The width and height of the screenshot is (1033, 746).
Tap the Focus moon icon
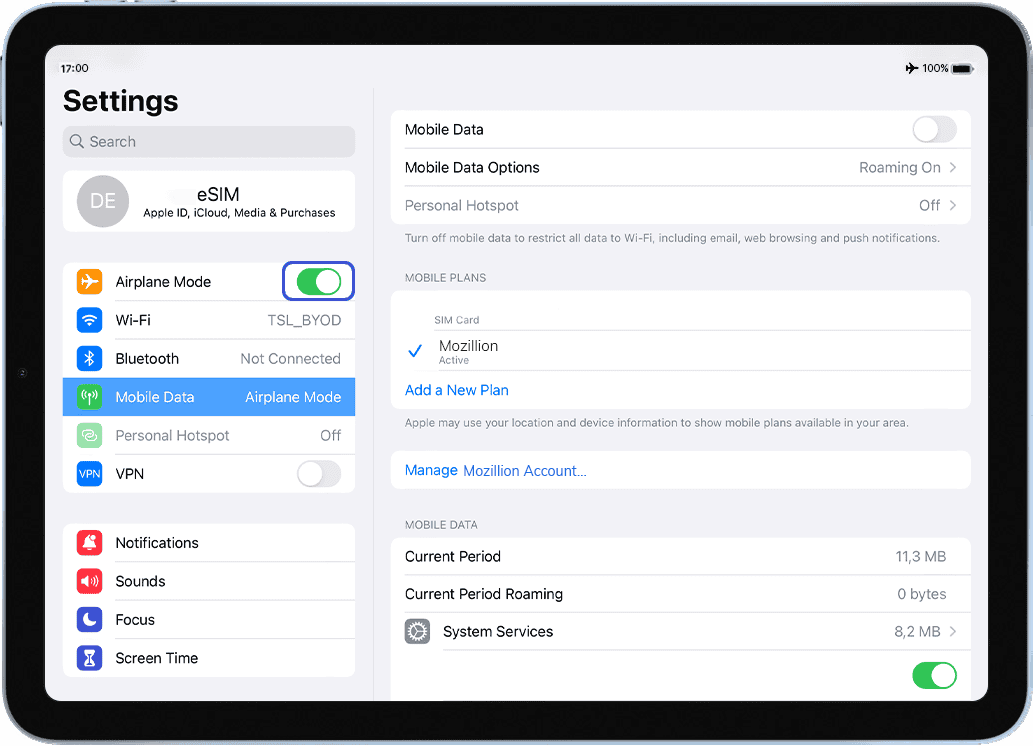[x=90, y=620]
